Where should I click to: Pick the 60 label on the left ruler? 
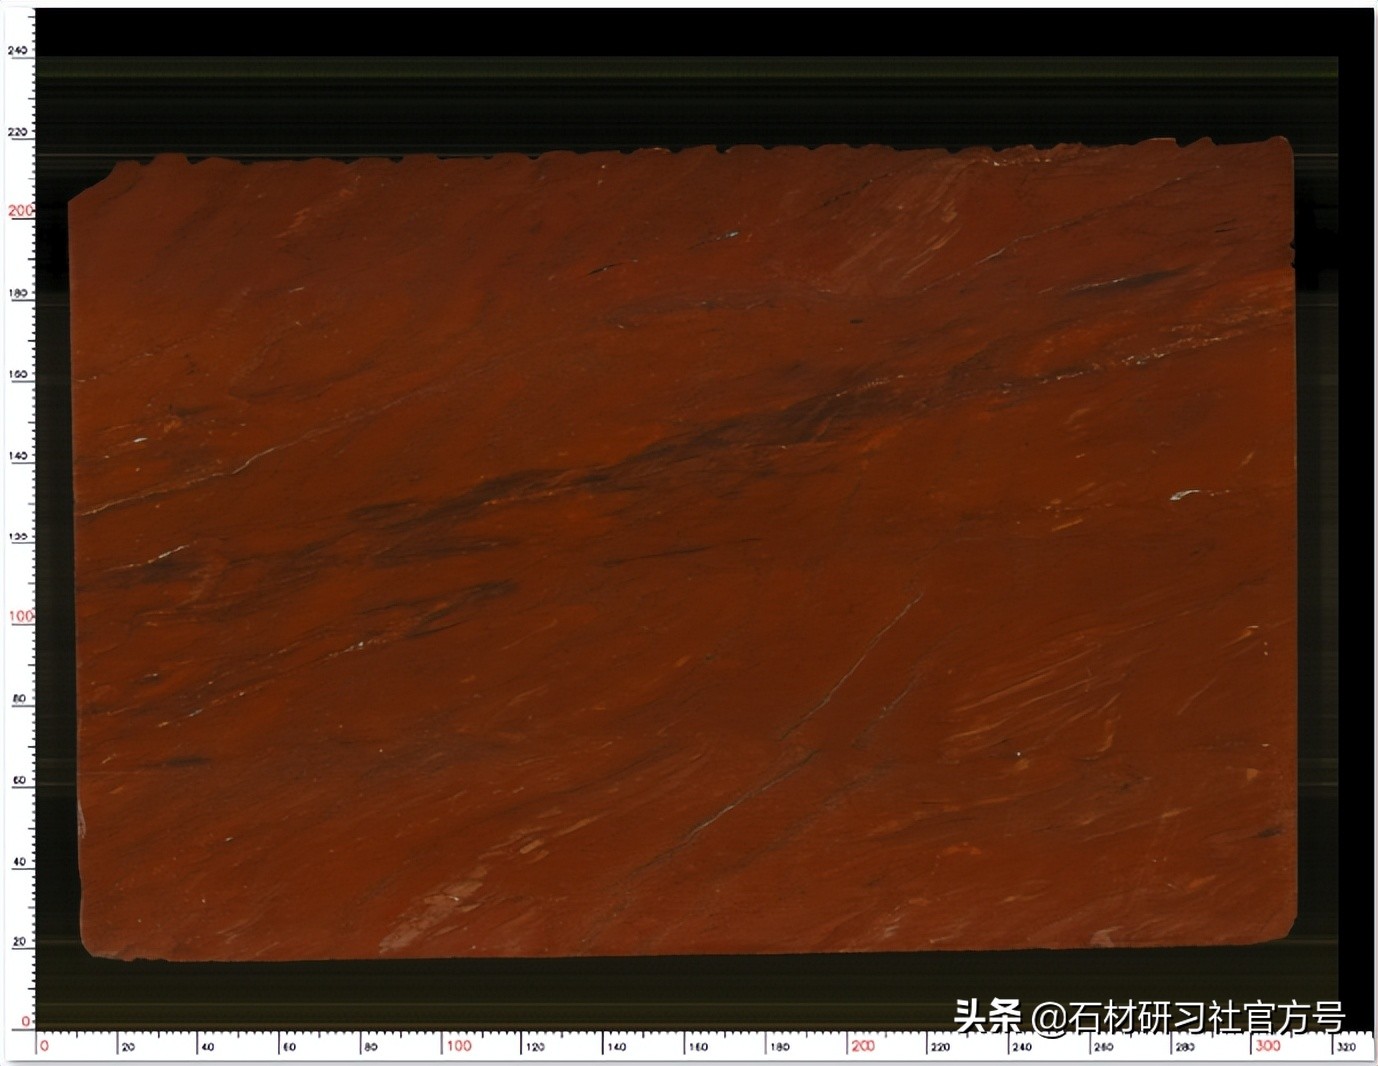(x=20, y=780)
